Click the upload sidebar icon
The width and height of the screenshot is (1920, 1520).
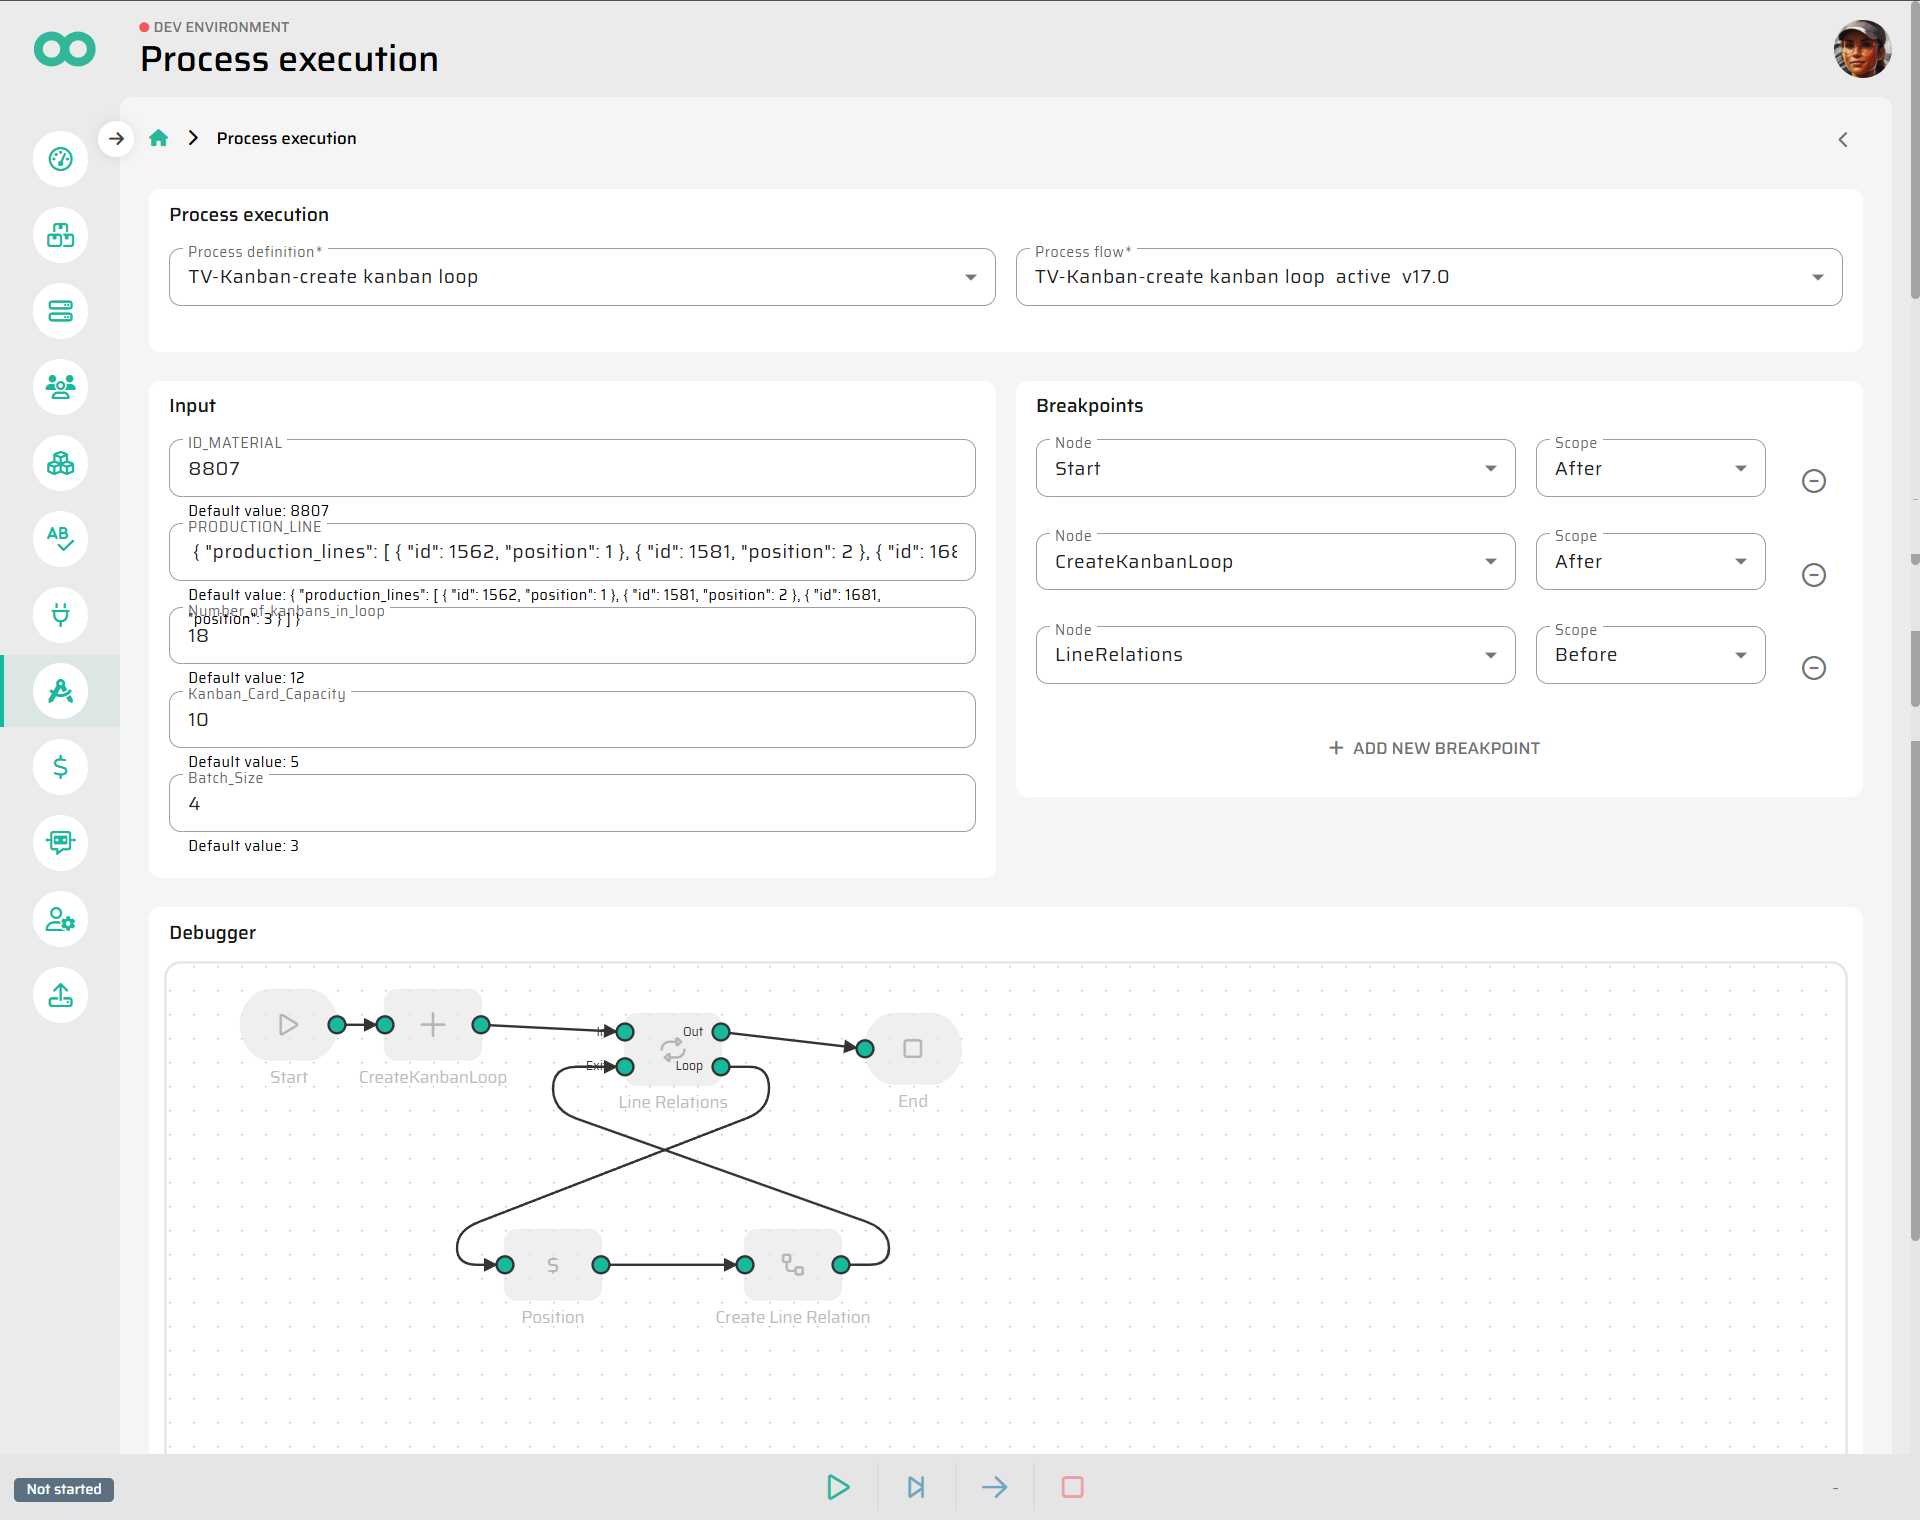point(61,995)
